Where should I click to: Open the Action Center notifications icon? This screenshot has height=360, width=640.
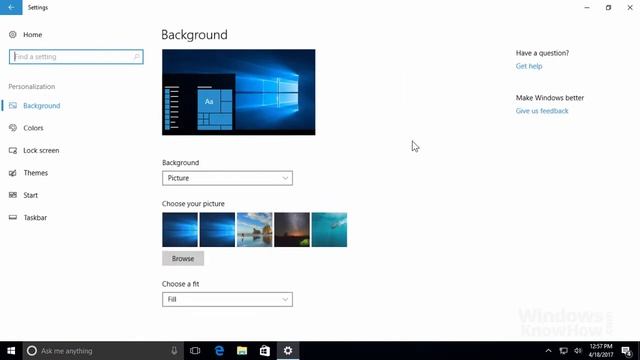click(627, 351)
